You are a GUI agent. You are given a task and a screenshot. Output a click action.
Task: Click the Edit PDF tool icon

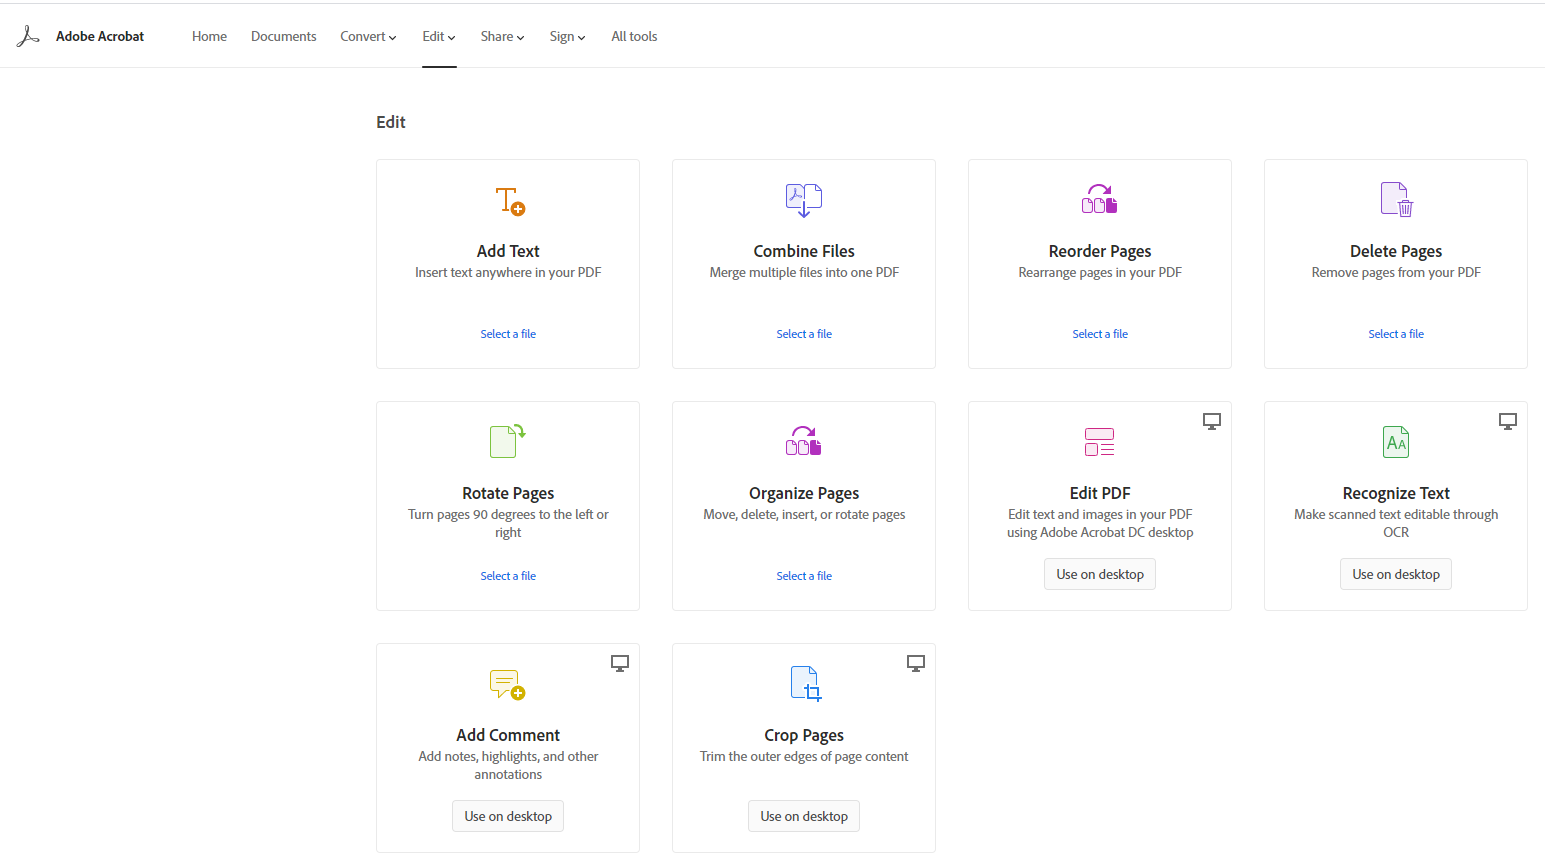pos(1099,442)
